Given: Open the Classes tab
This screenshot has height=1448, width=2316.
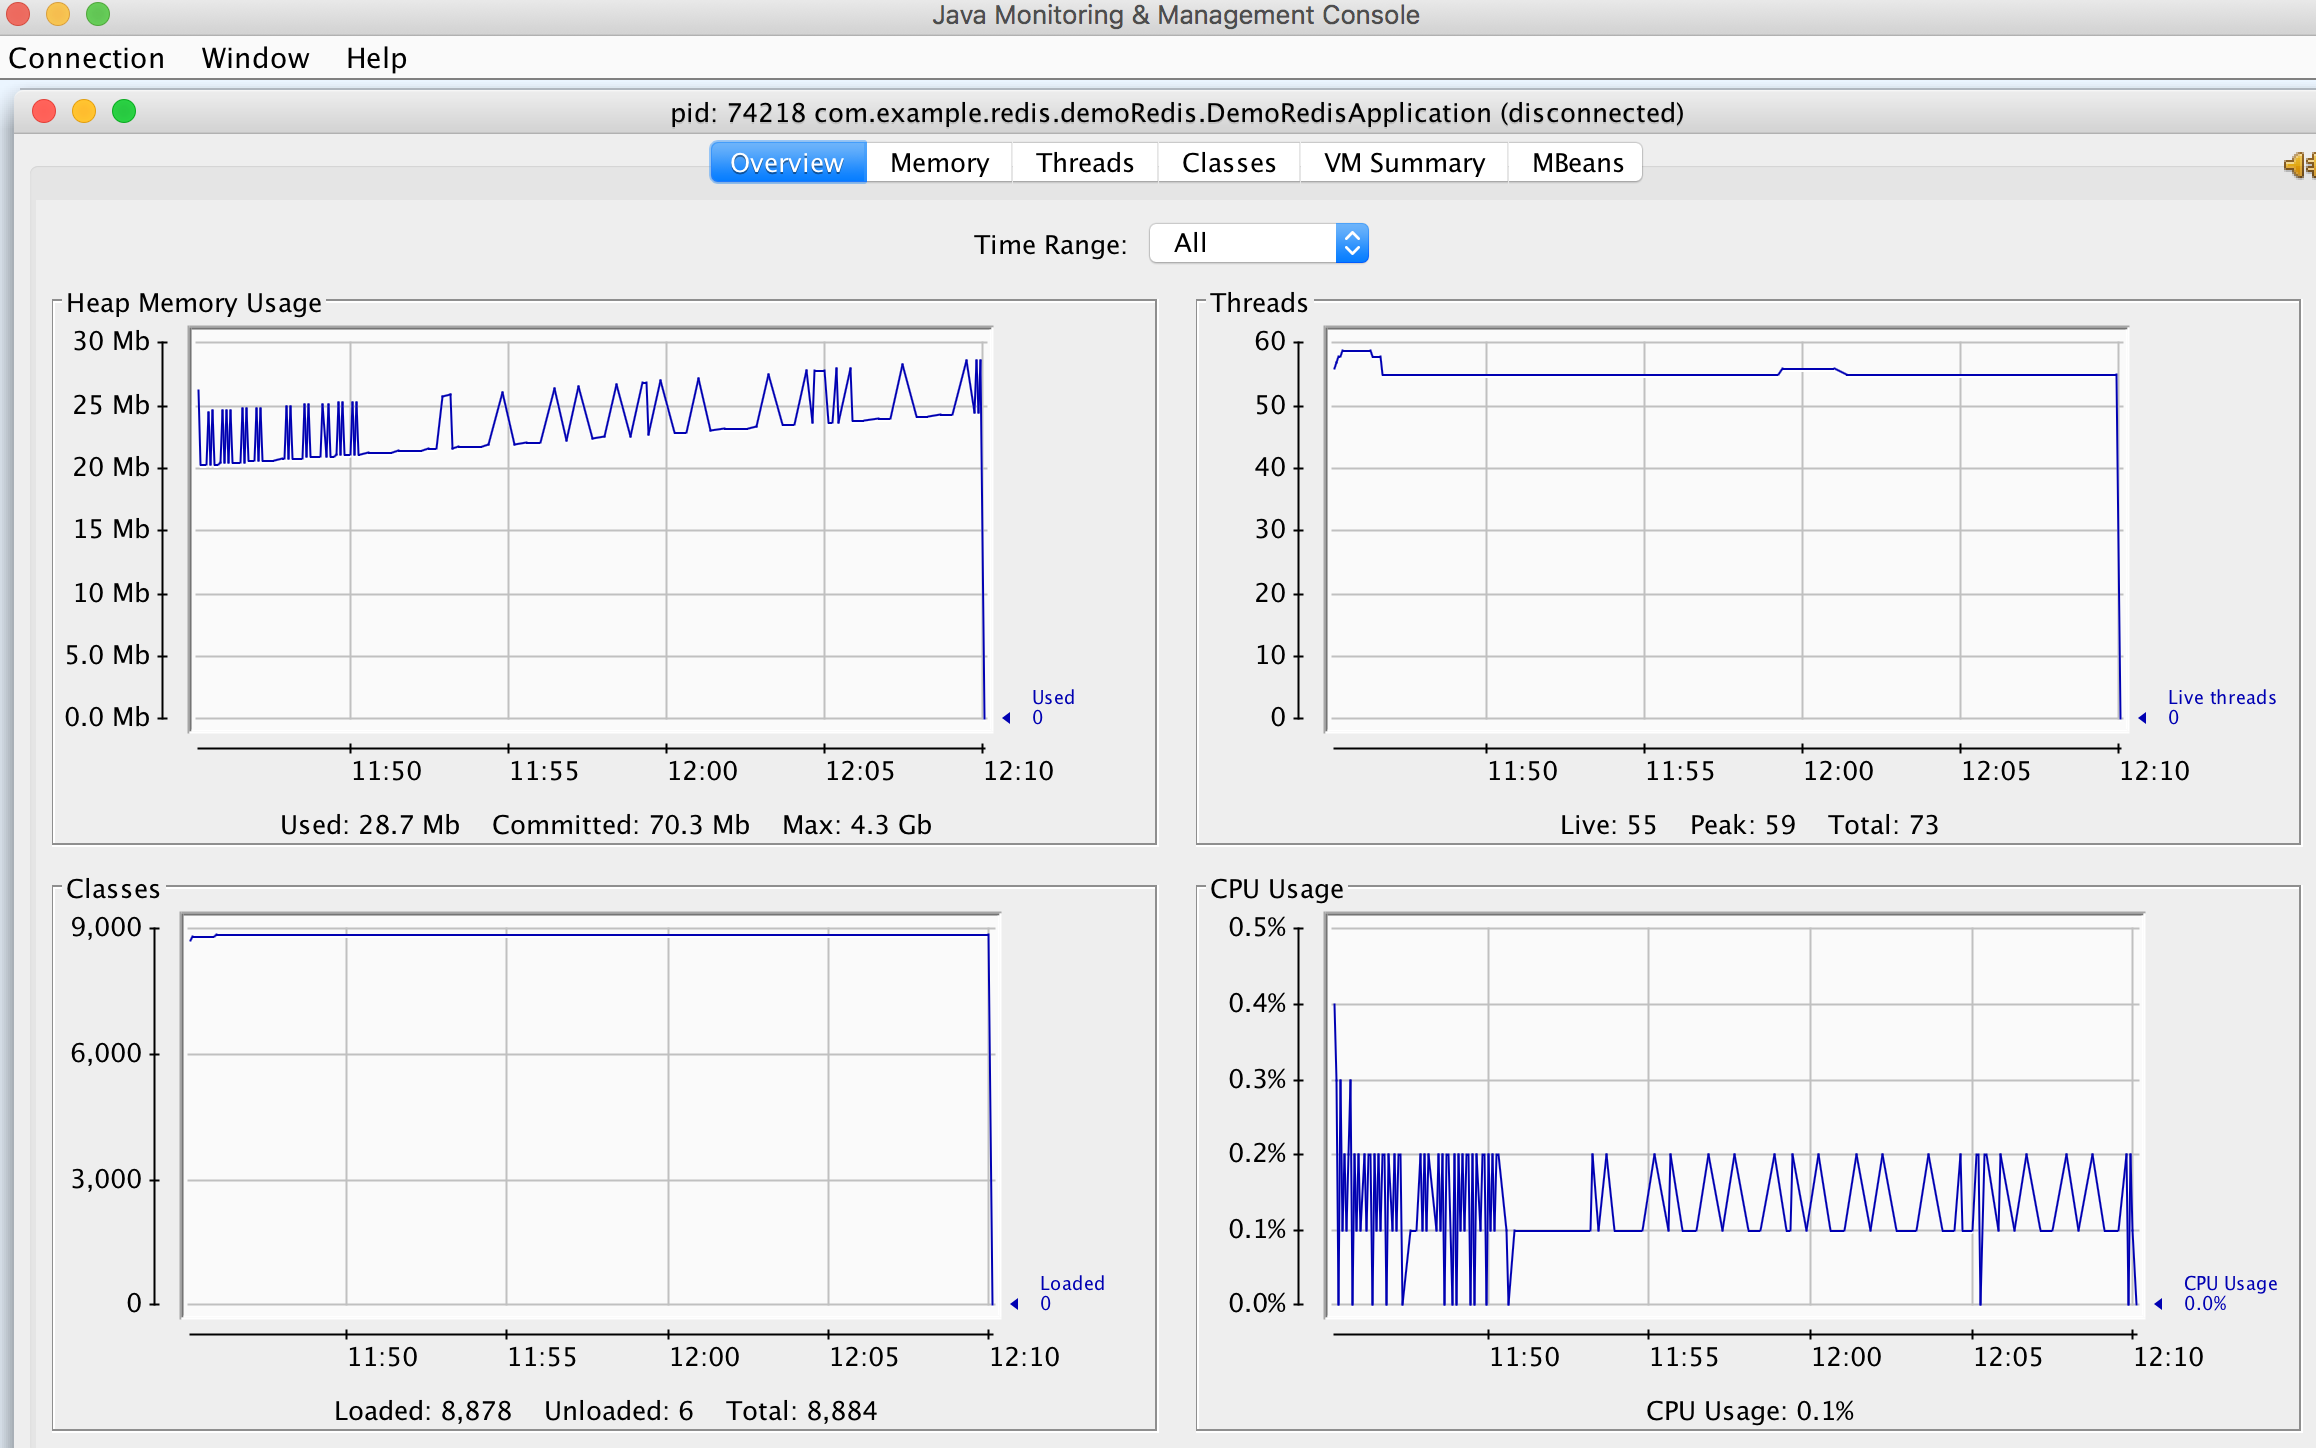Looking at the screenshot, I should pos(1229,163).
